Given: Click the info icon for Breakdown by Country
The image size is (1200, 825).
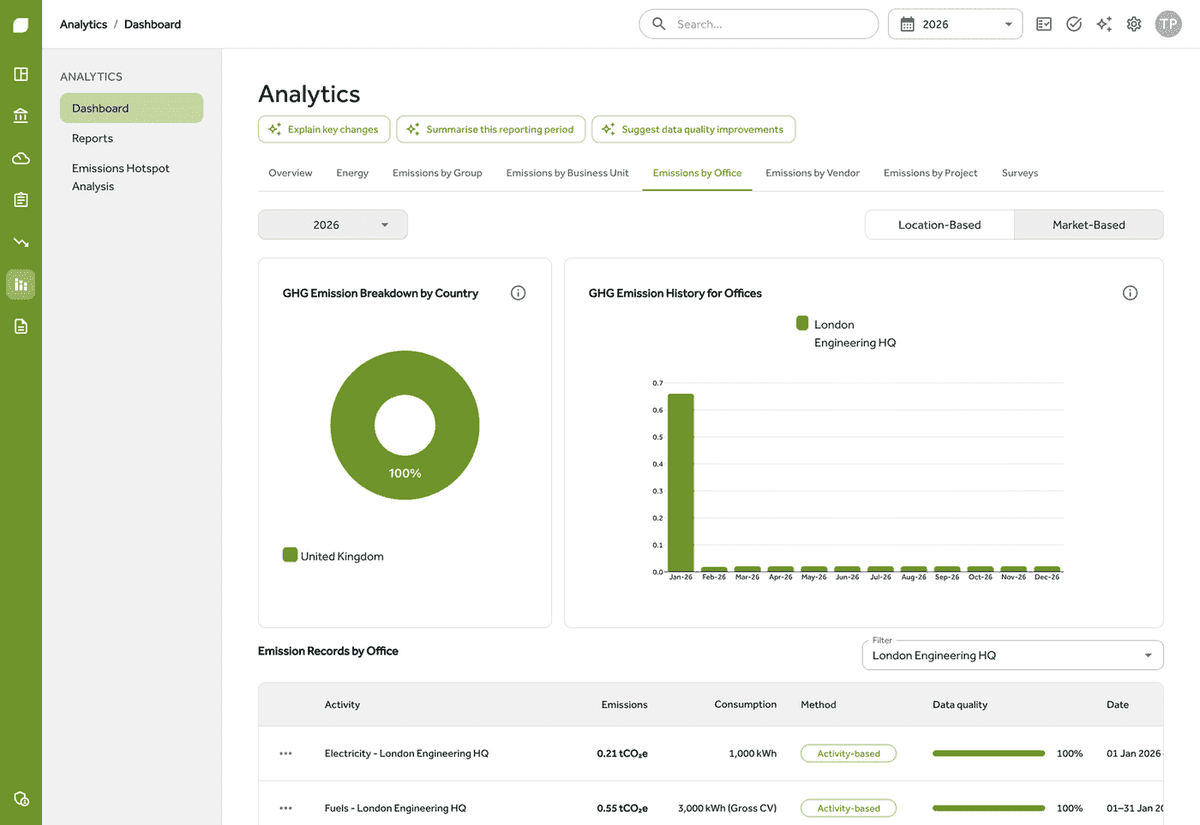Looking at the screenshot, I should coord(518,293).
